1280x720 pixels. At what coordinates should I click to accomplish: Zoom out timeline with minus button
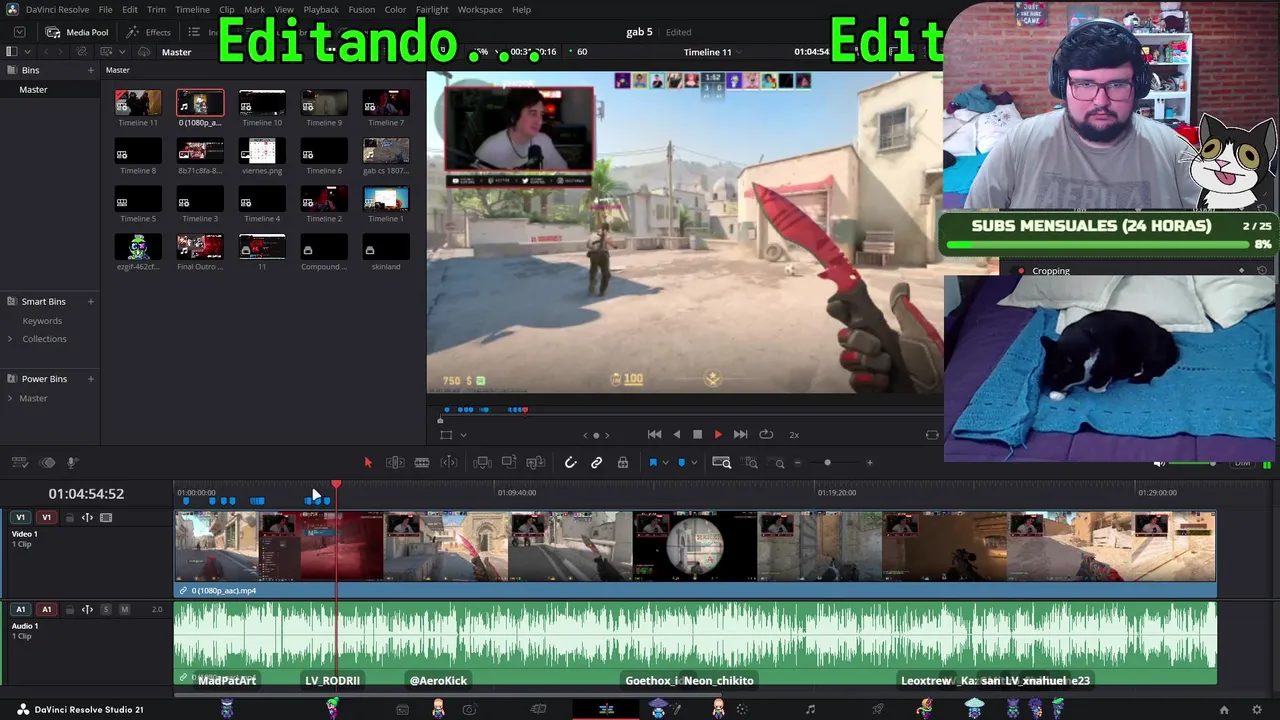(x=797, y=463)
